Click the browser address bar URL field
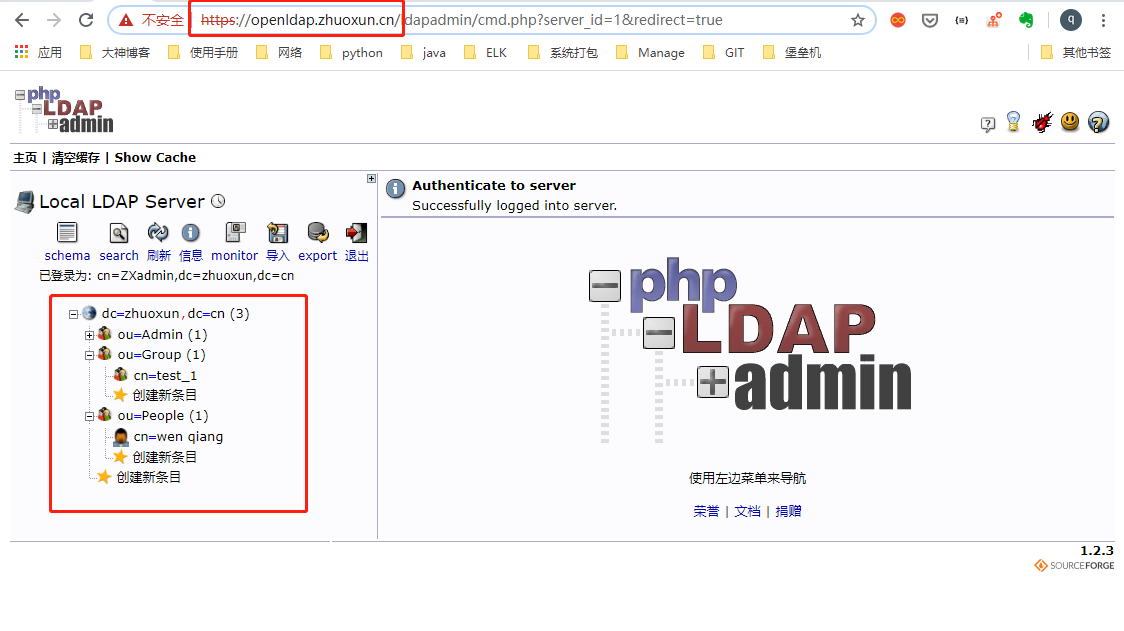The image size is (1124, 631). click(x=450, y=19)
